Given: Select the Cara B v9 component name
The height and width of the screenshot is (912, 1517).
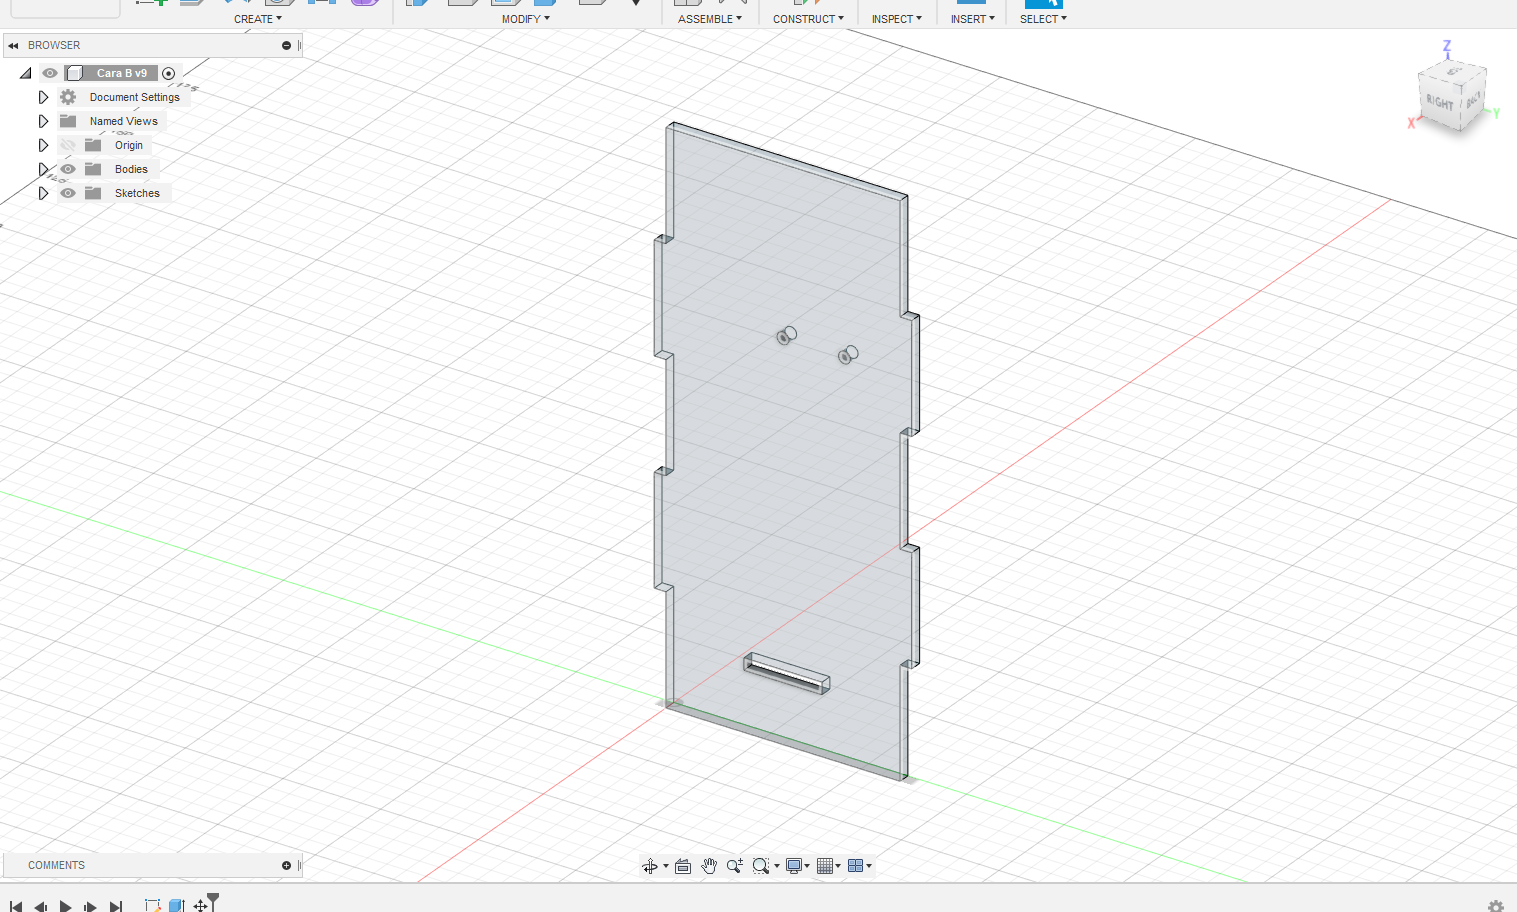Looking at the screenshot, I should [x=122, y=73].
